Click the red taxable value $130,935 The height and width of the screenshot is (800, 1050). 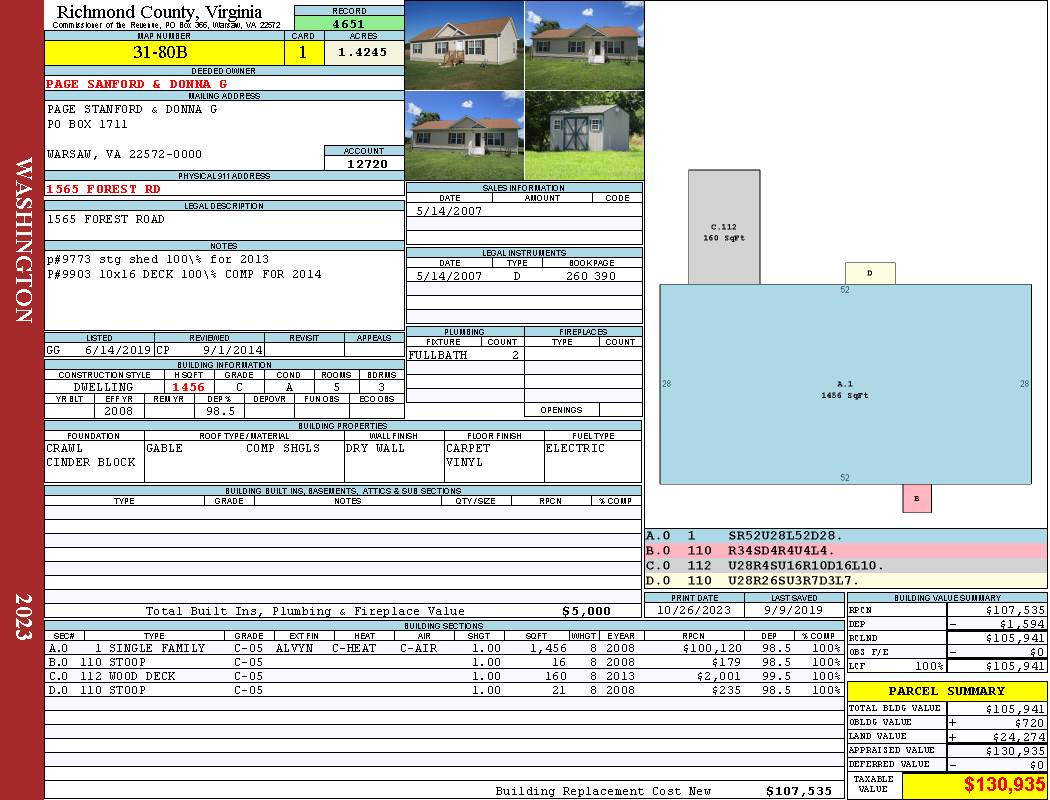pos(1004,785)
